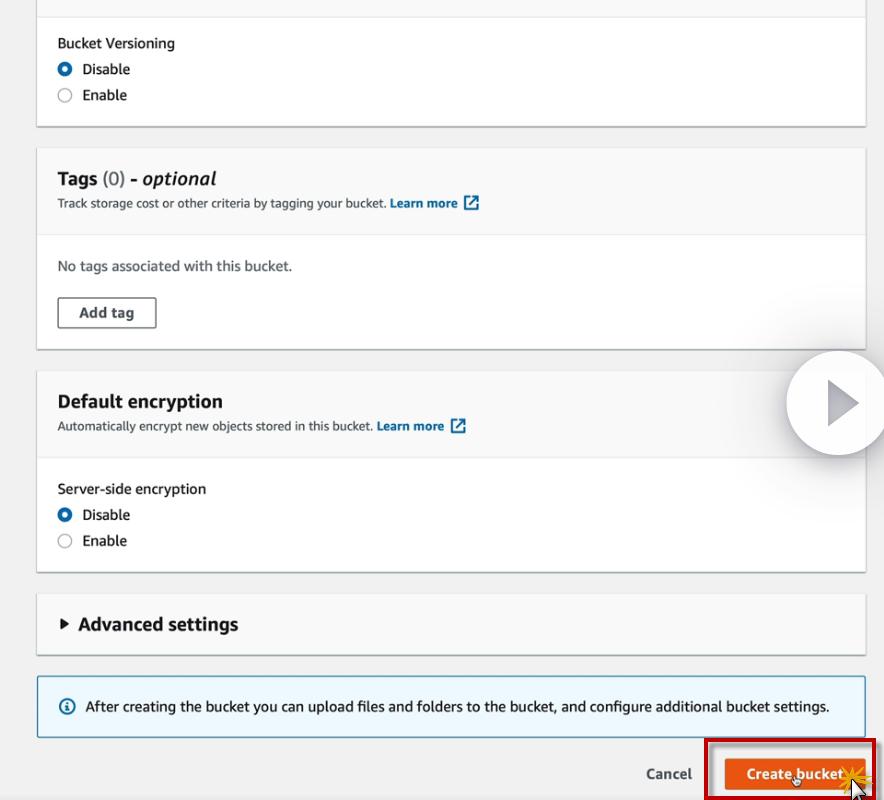Click the info icon in the blue notice box
Image resolution: width=884 pixels, height=800 pixels.
(x=67, y=707)
